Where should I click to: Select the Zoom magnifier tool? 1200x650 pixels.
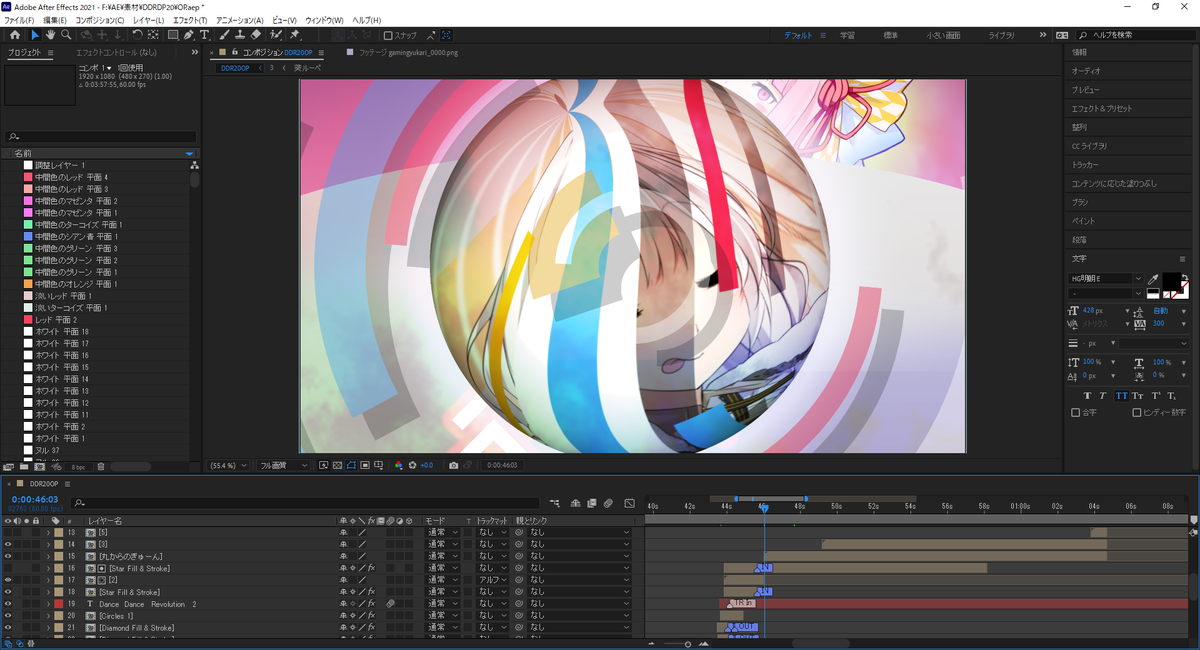67,35
